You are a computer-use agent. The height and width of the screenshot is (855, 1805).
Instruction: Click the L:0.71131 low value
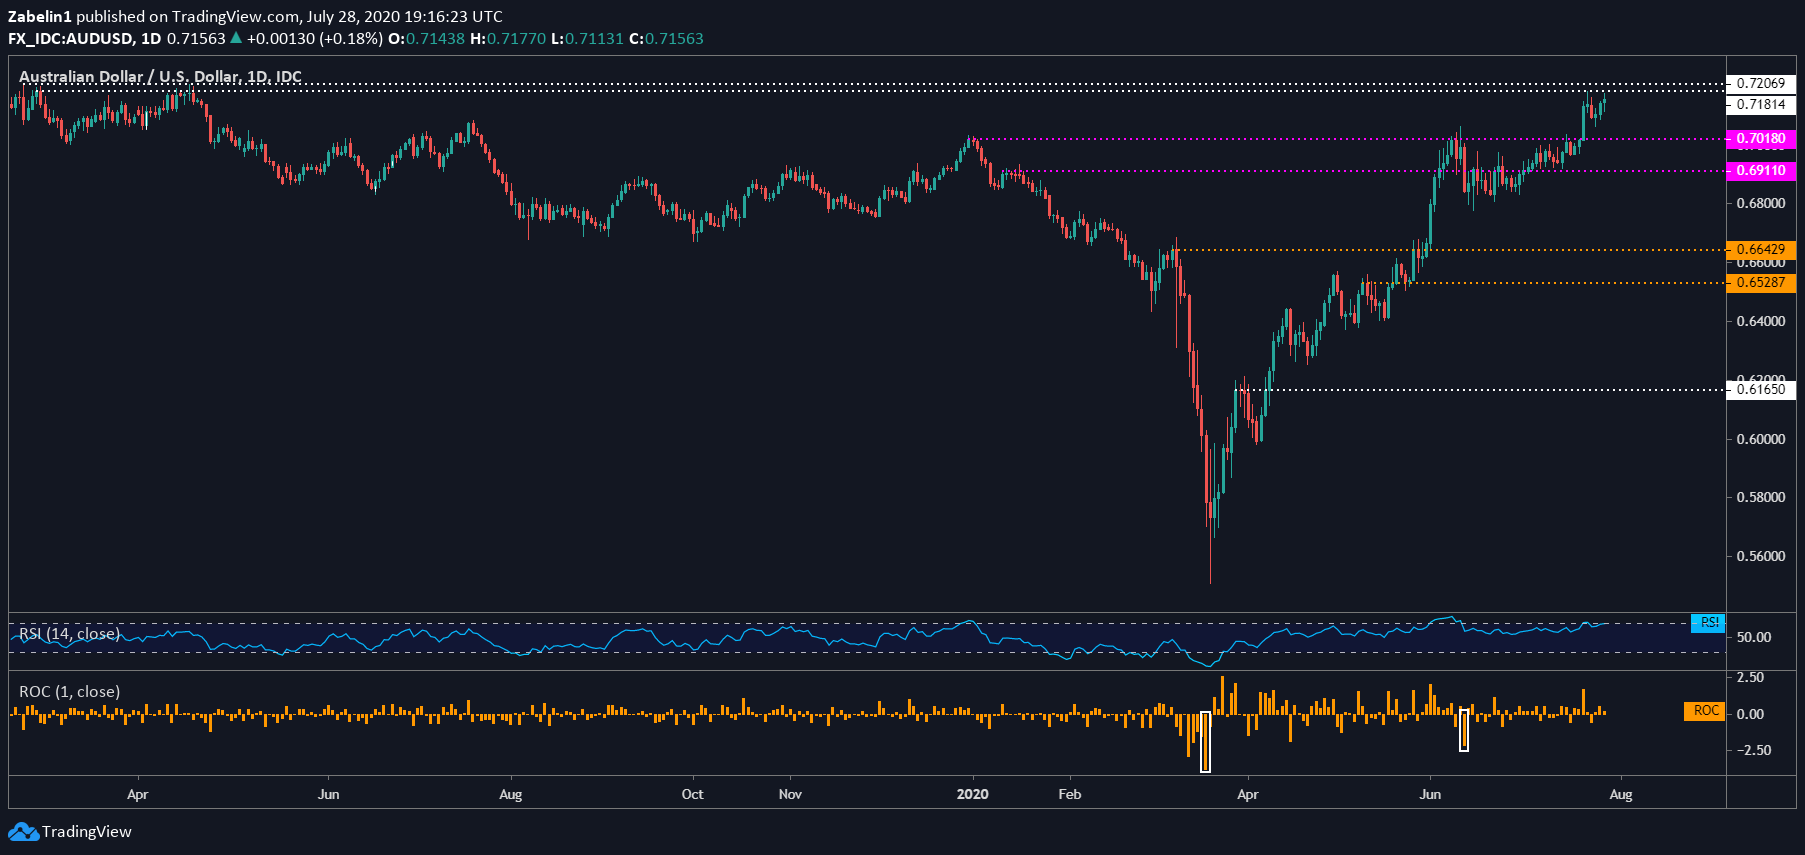pyautogui.click(x=587, y=38)
